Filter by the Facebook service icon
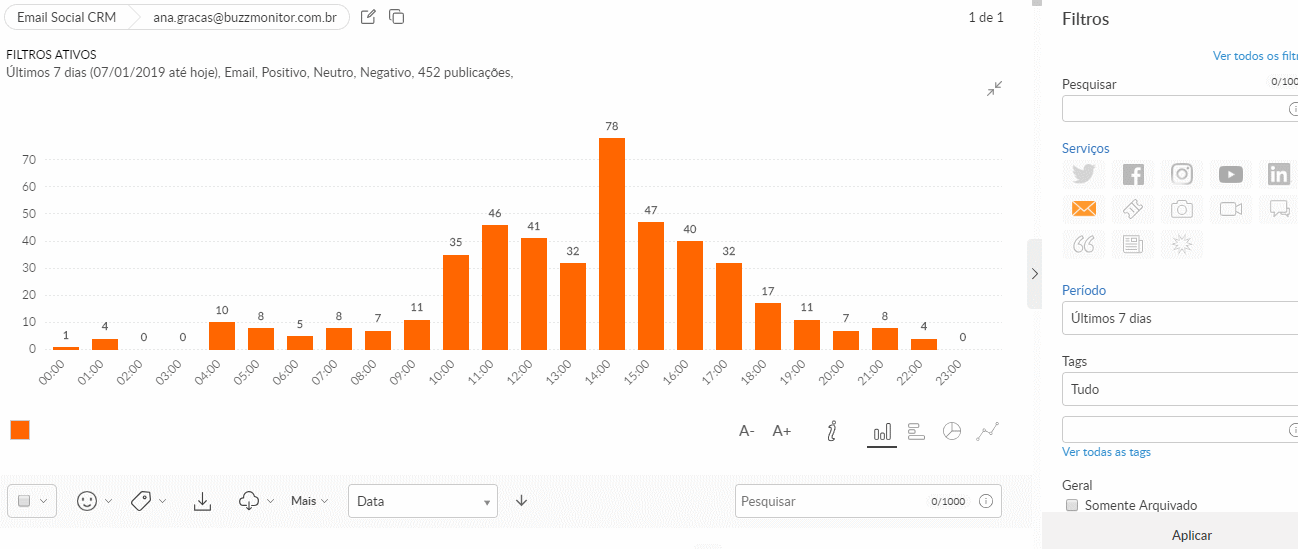The height and width of the screenshot is (549, 1298). point(1133,174)
